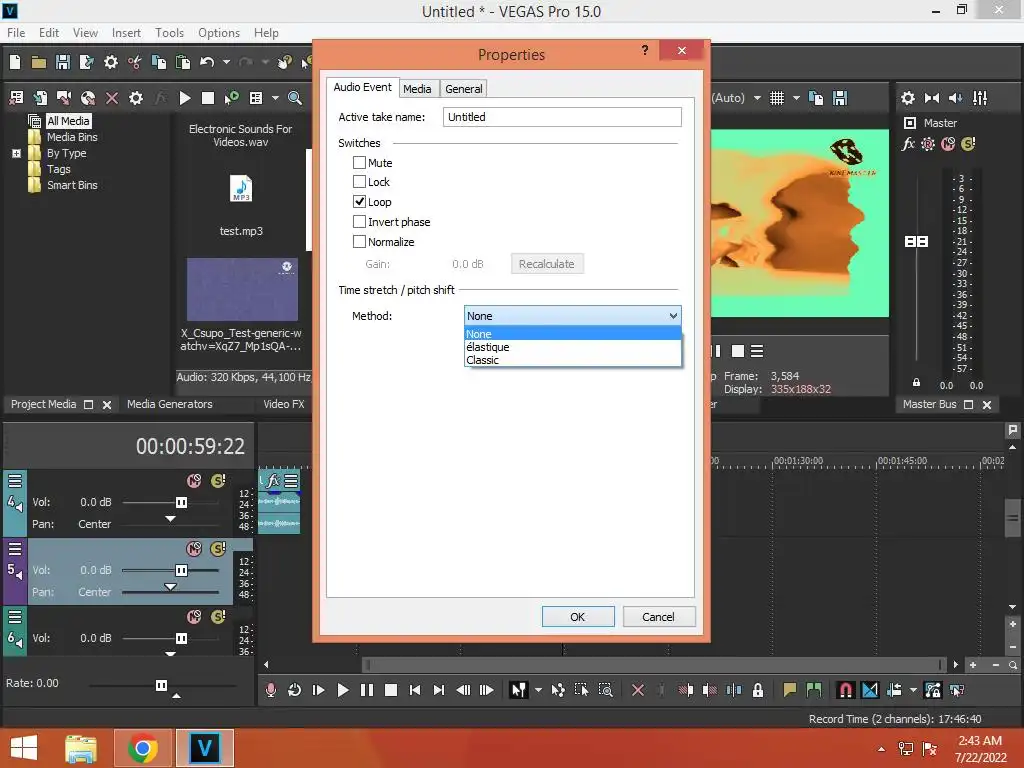Copy selection using main toolbar copy icon
Screen dimensions: 1024x768
[159, 62]
